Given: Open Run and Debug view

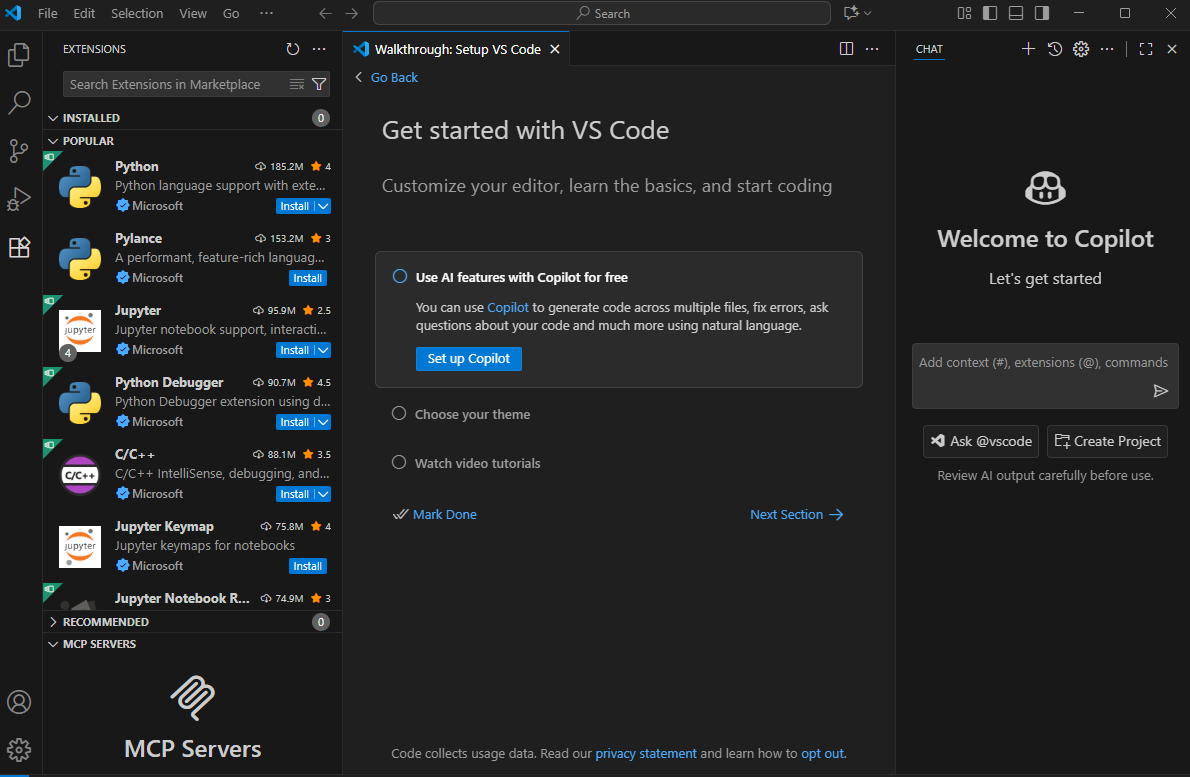Looking at the screenshot, I should click(19, 199).
